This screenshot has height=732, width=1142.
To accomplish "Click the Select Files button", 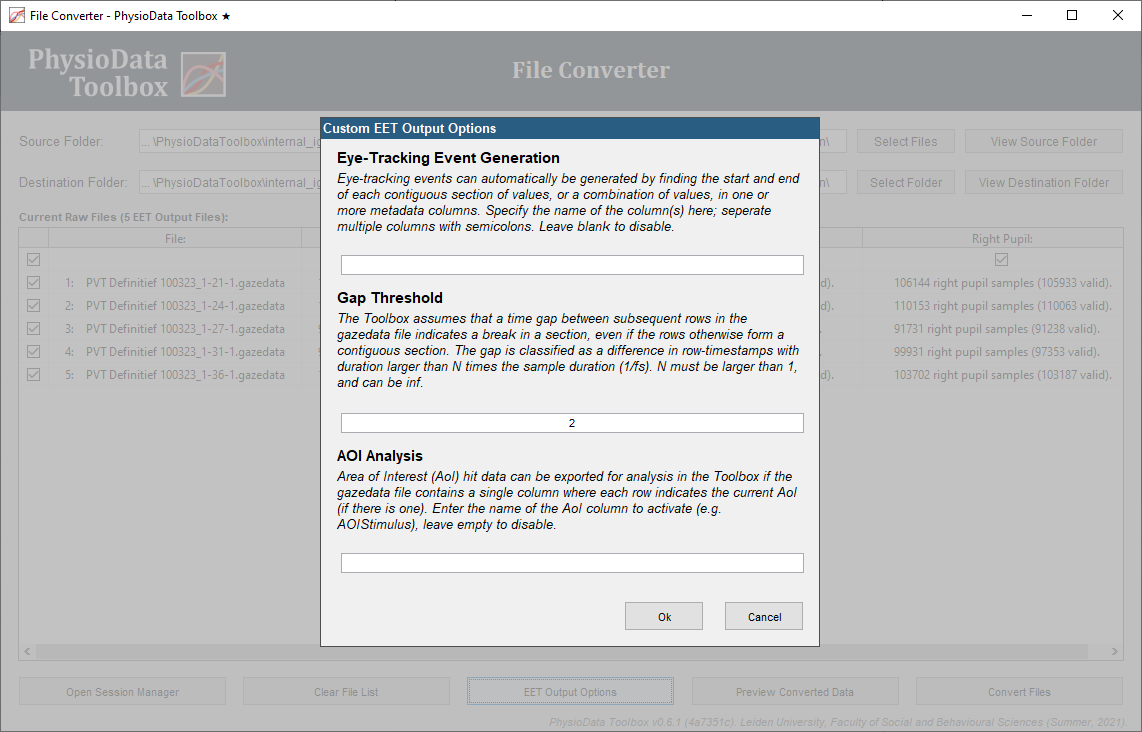I will (x=905, y=141).
